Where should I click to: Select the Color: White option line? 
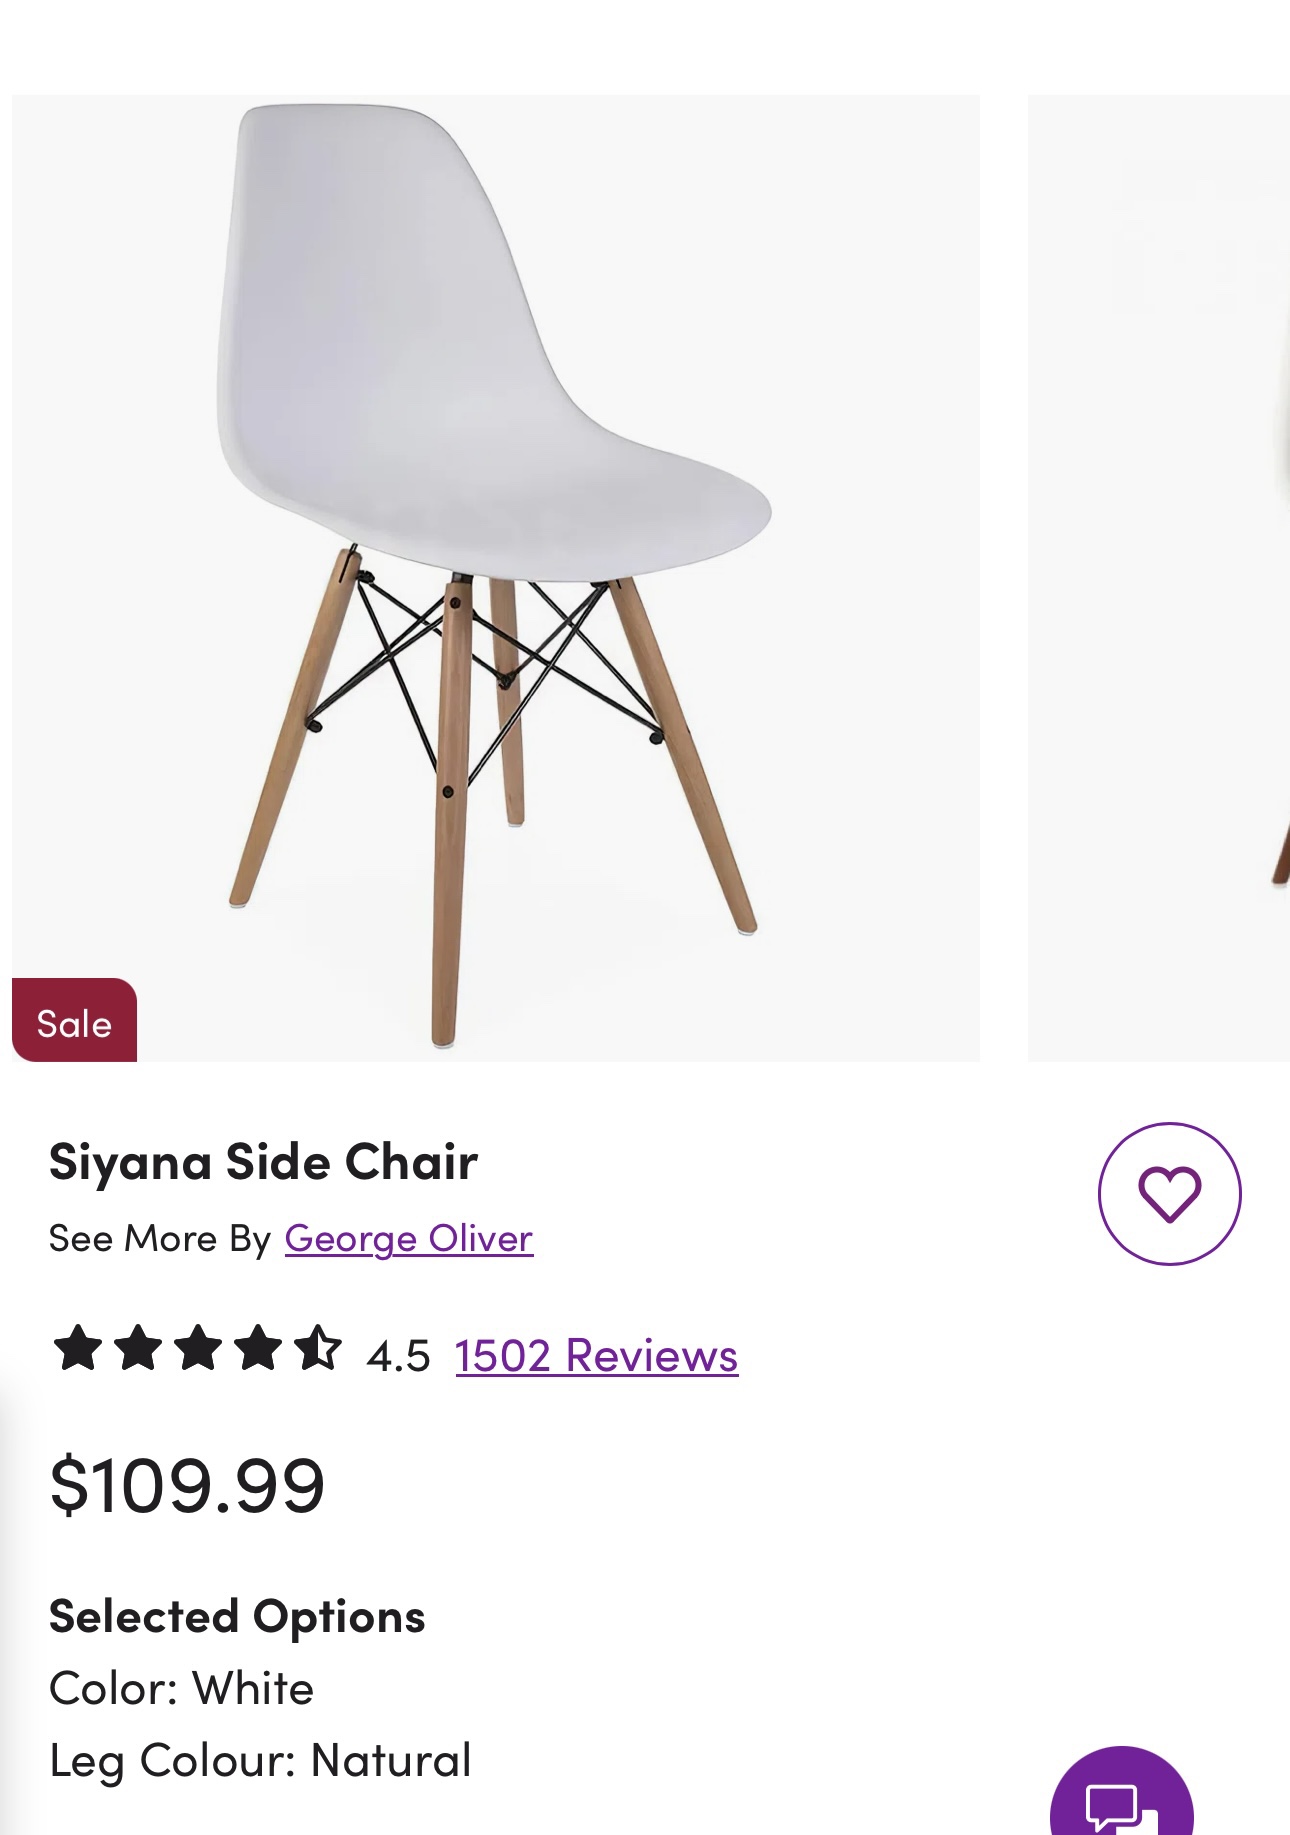pos(181,1689)
